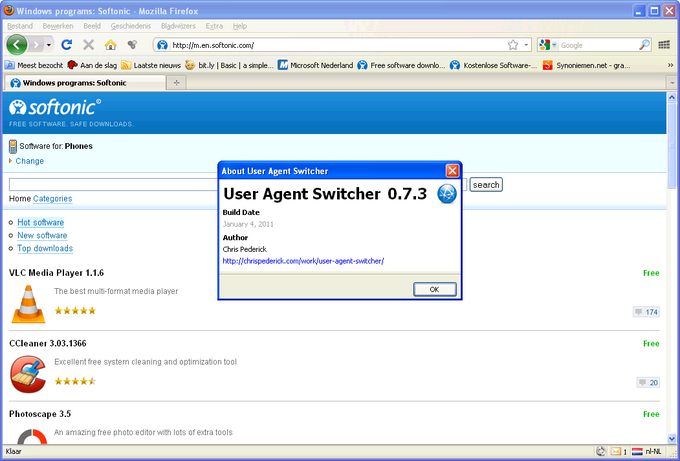
Task: Click the CCleaner brush icon
Action: tap(28, 374)
